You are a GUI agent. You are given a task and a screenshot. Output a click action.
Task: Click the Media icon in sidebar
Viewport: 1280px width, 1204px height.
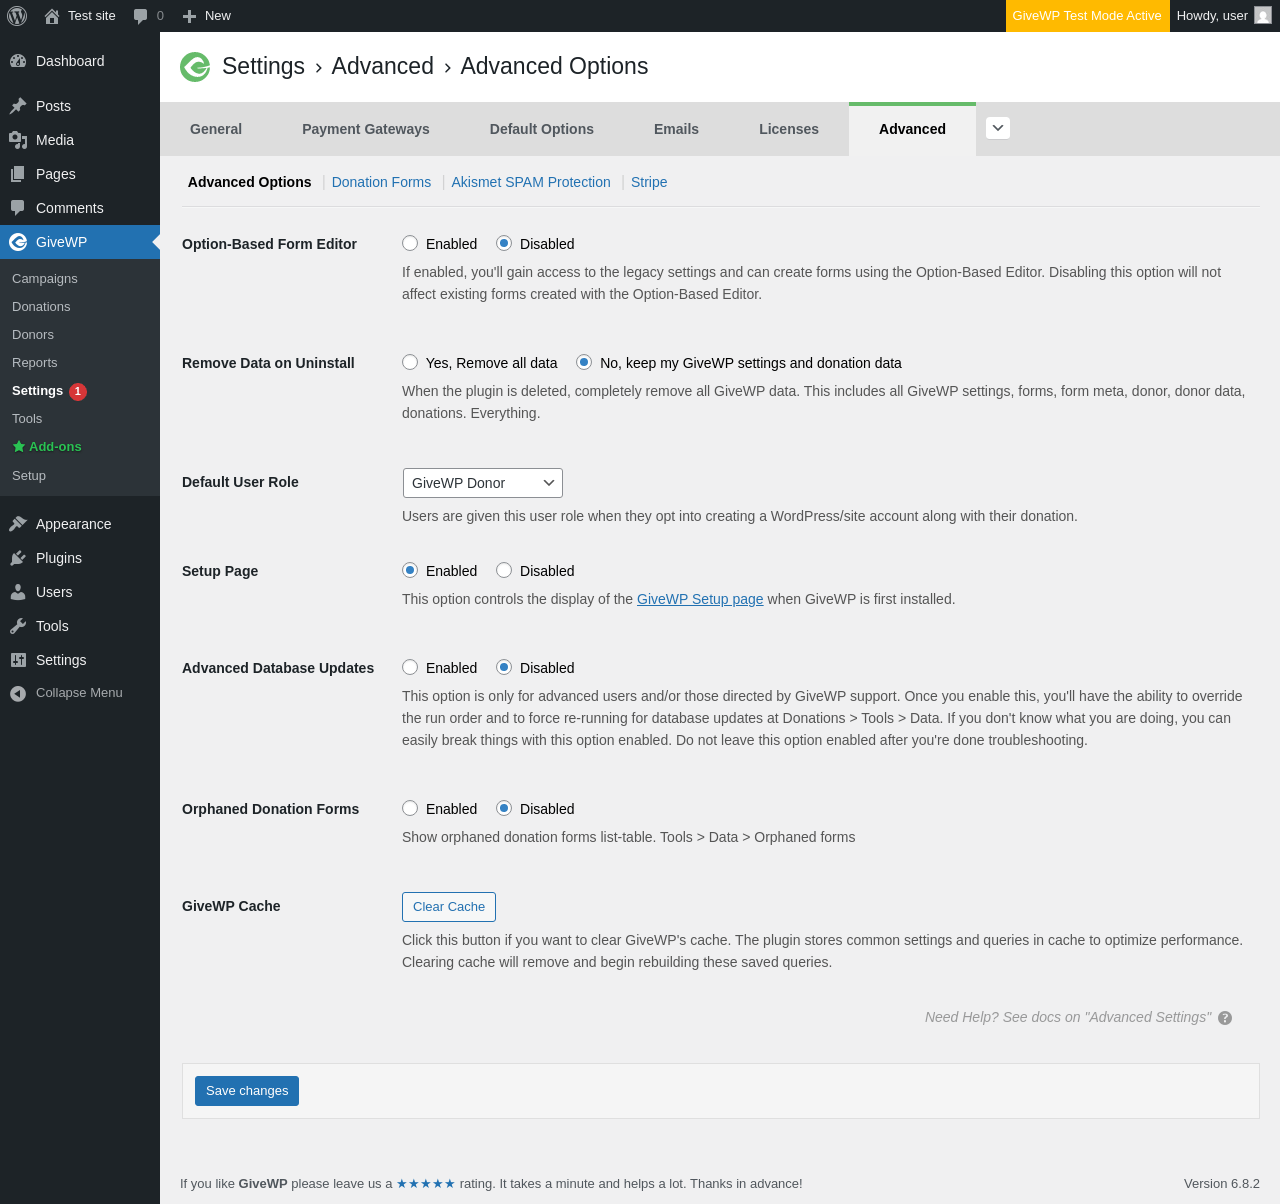(18, 140)
